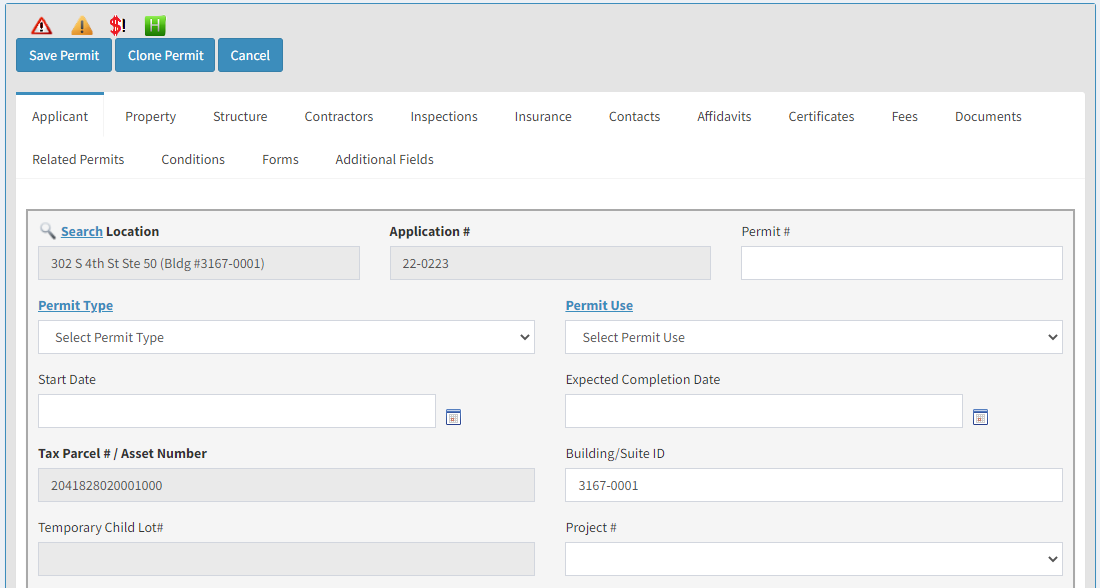Screen dimensions: 1100x588
Task: Open the Related Permits tab
Action: pos(78,159)
